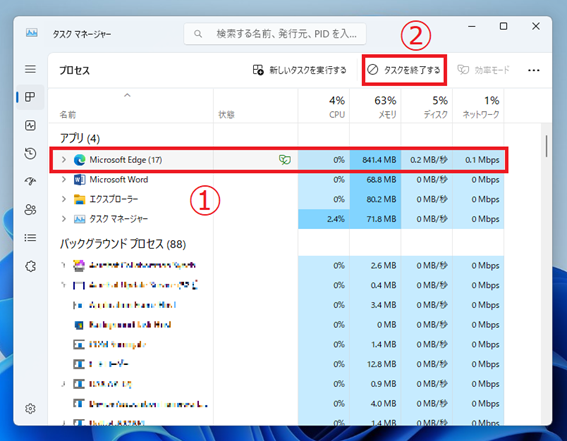Image resolution: width=567 pixels, height=441 pixels.
Task: Click the エクスプローラー folder icon
Action: point(80,199)
